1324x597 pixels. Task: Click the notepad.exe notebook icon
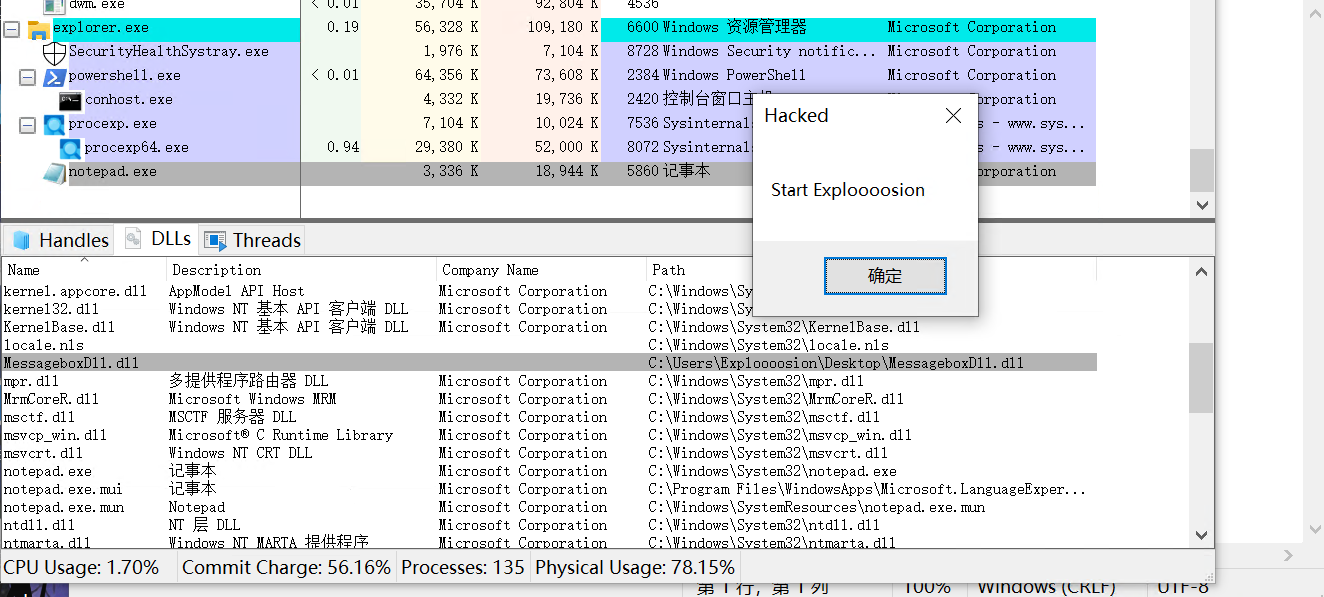54,172
